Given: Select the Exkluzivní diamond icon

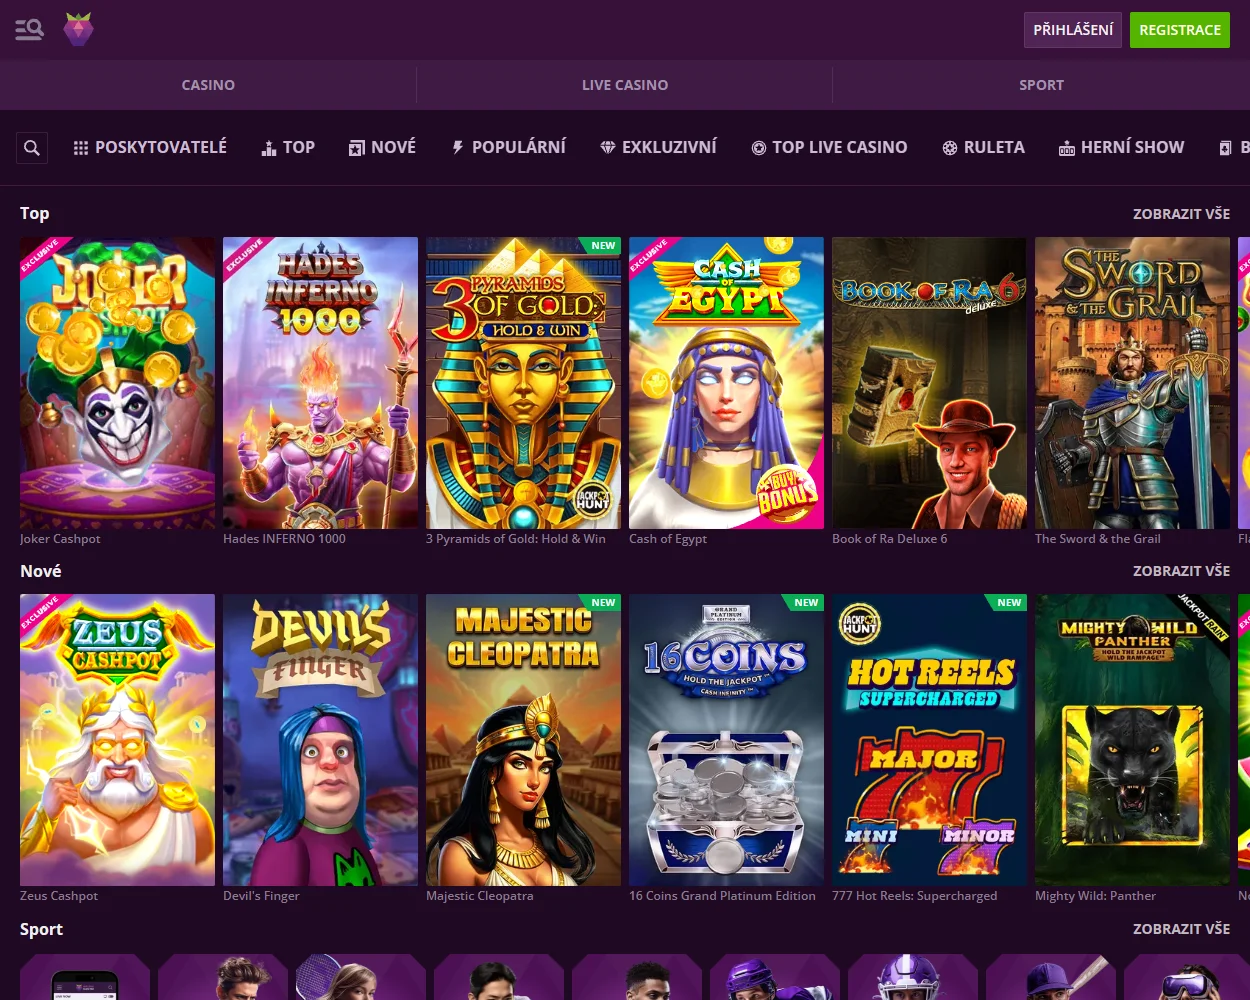Looking at the screenshot, I should click(x=607, y=147).
